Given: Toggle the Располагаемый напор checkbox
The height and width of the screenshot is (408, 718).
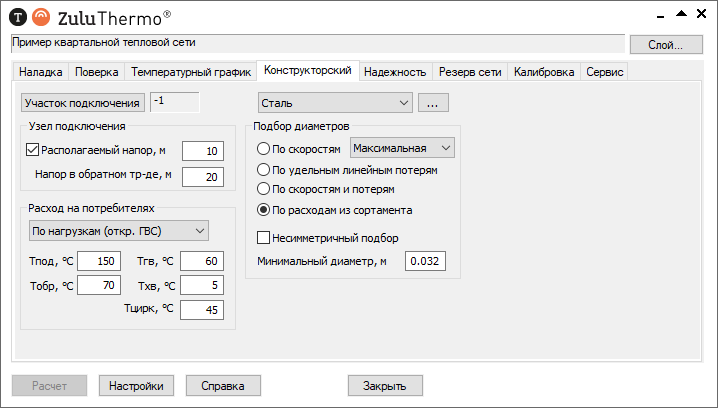Looking at the screenshot, I should 30,151.
